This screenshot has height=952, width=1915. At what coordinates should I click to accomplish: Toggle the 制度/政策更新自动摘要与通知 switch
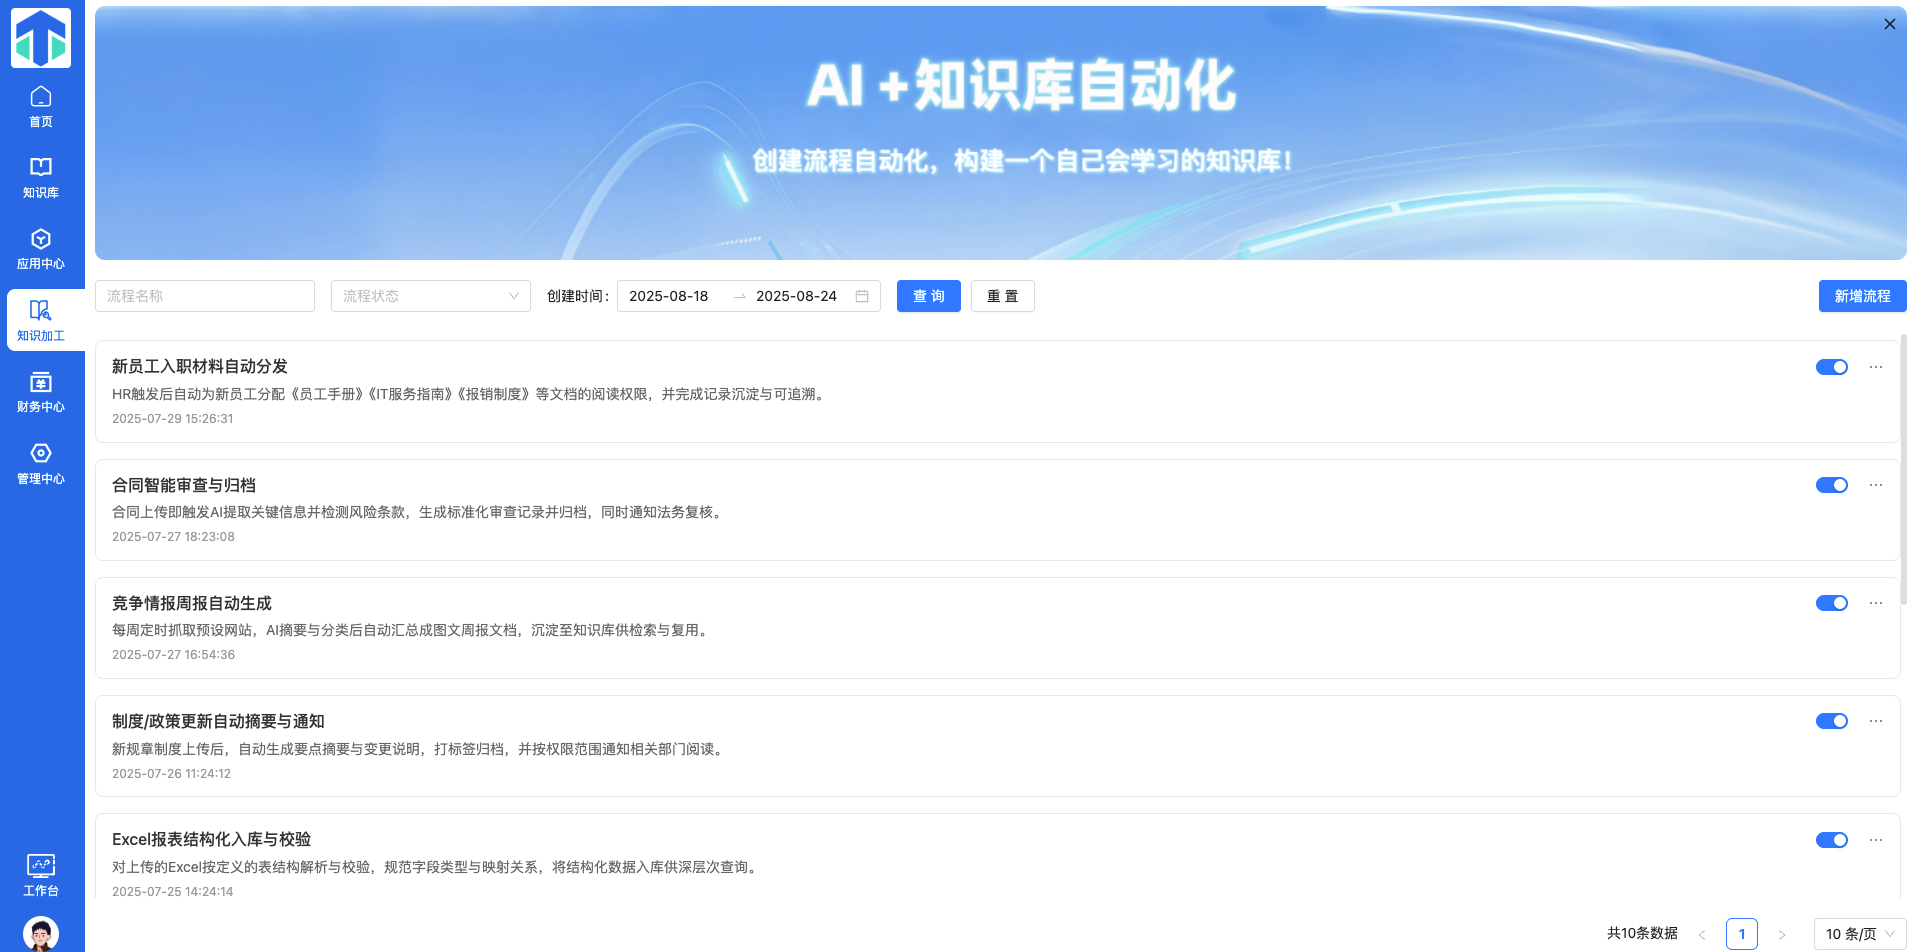pos(1832,721)
